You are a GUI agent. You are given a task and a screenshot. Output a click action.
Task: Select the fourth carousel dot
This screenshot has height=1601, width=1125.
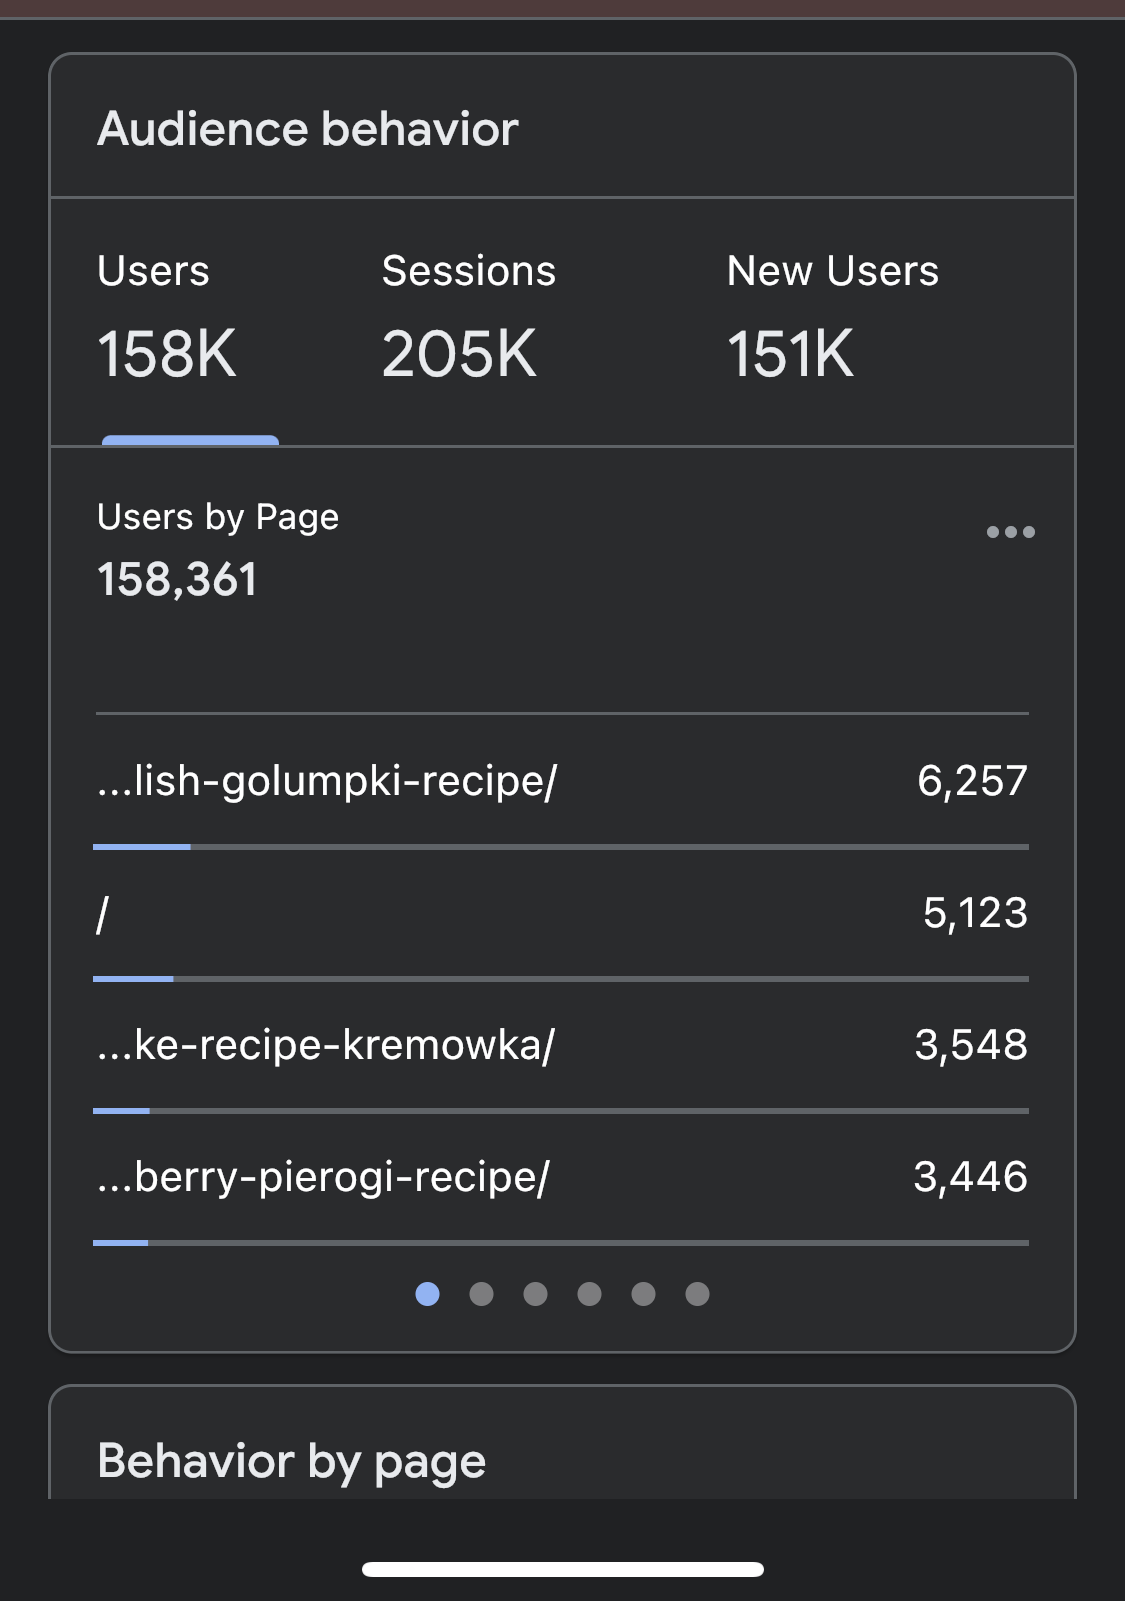pyautogui.click(x=589, y=1294)
